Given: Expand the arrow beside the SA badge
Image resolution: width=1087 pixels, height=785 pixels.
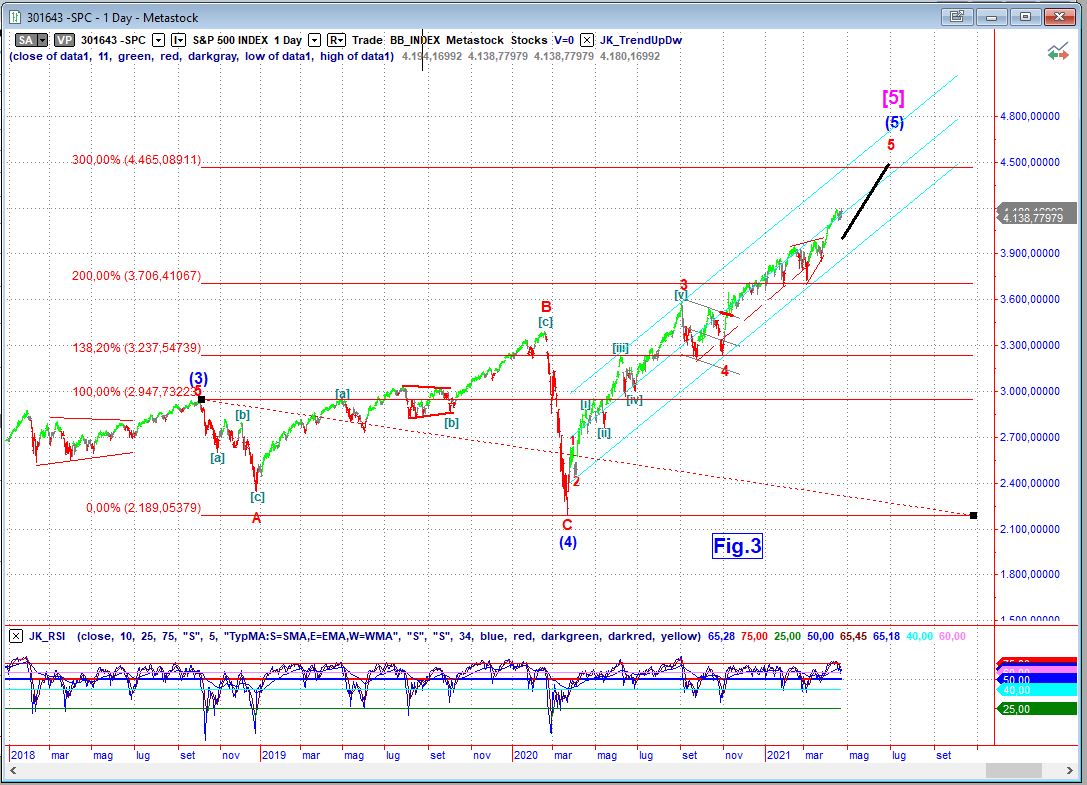Looking at the screenshot, I should 43,40.
